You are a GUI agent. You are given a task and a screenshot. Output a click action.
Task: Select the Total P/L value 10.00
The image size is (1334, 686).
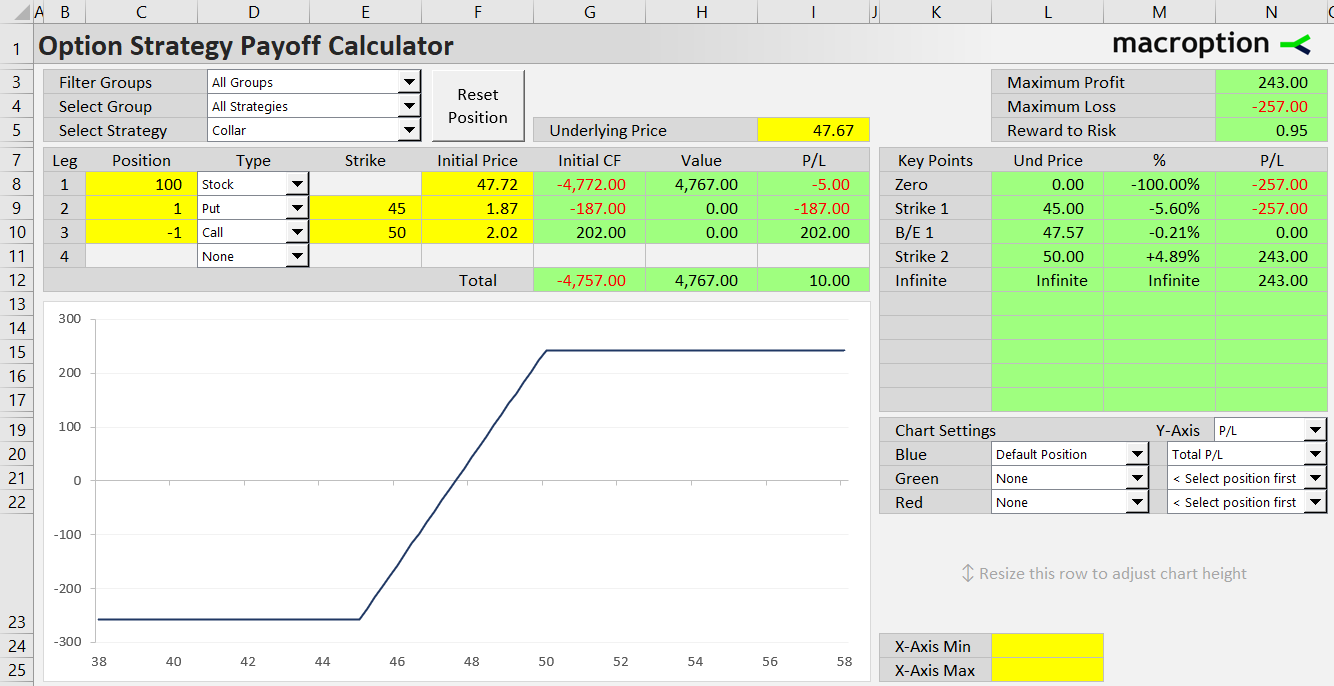point(813,280)
